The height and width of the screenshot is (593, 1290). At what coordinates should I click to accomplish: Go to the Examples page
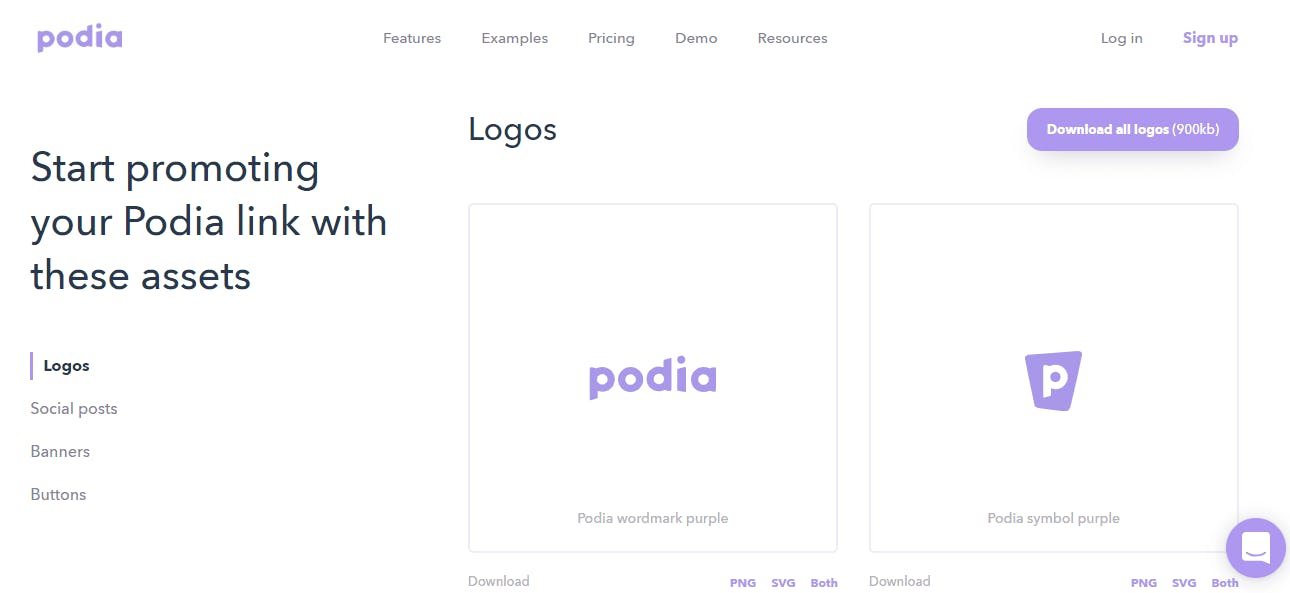coord(514,38)
